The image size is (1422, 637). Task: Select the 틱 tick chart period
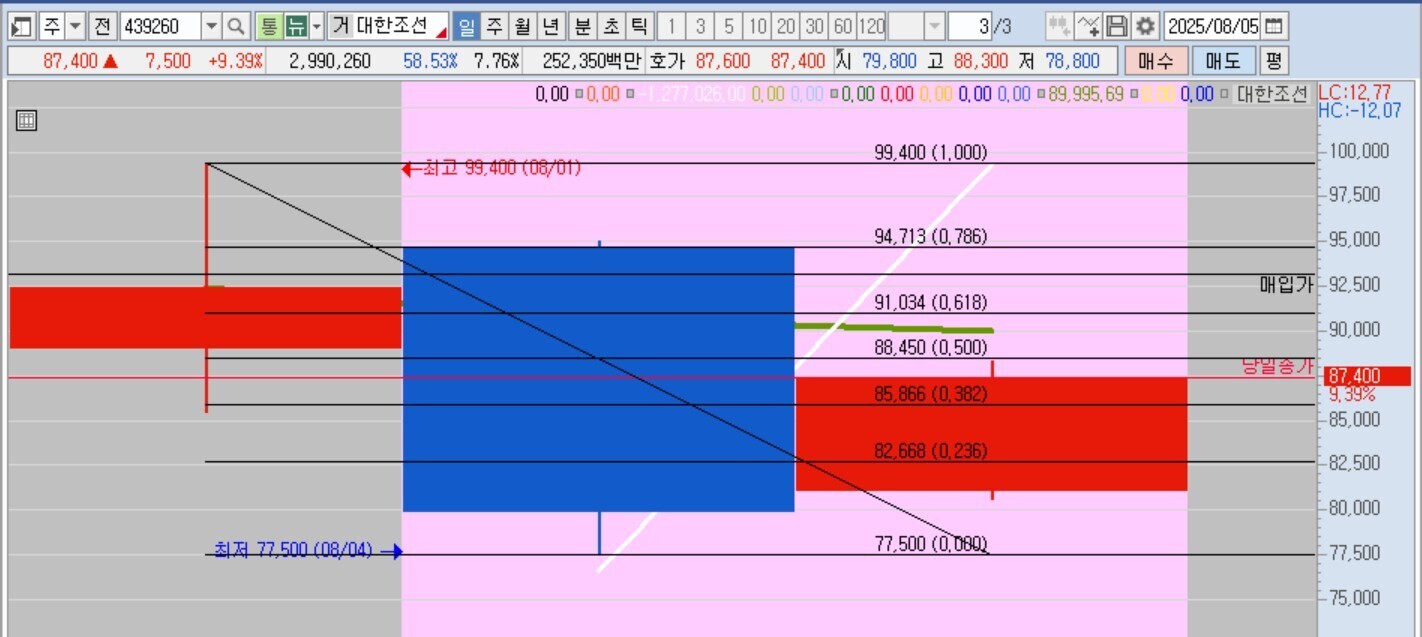[x=639, y=26]
